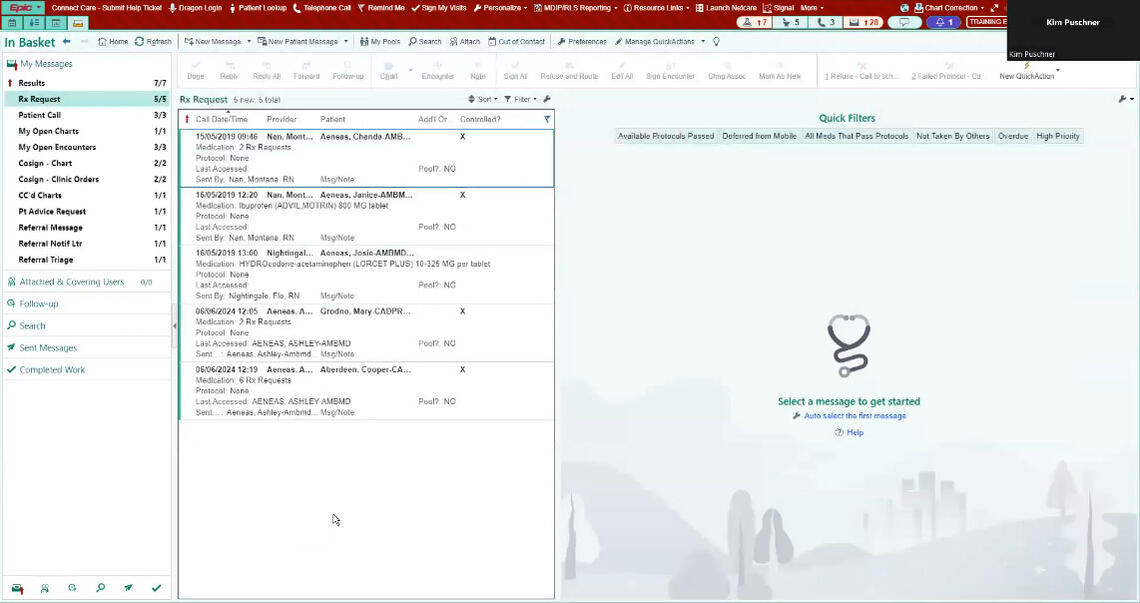
Task: Select the In Basket envelope icon tab
Action: 78,23
